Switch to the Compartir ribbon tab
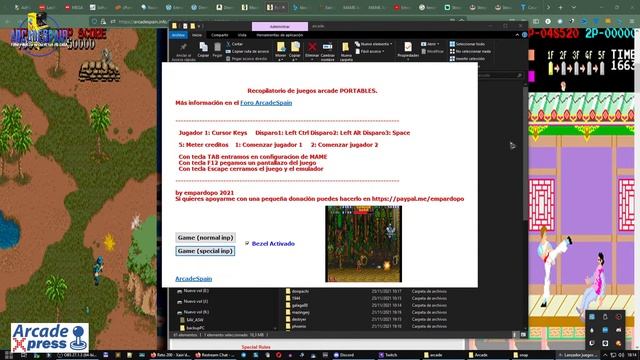This screenshot has height=360, width=640. [220, 35]
